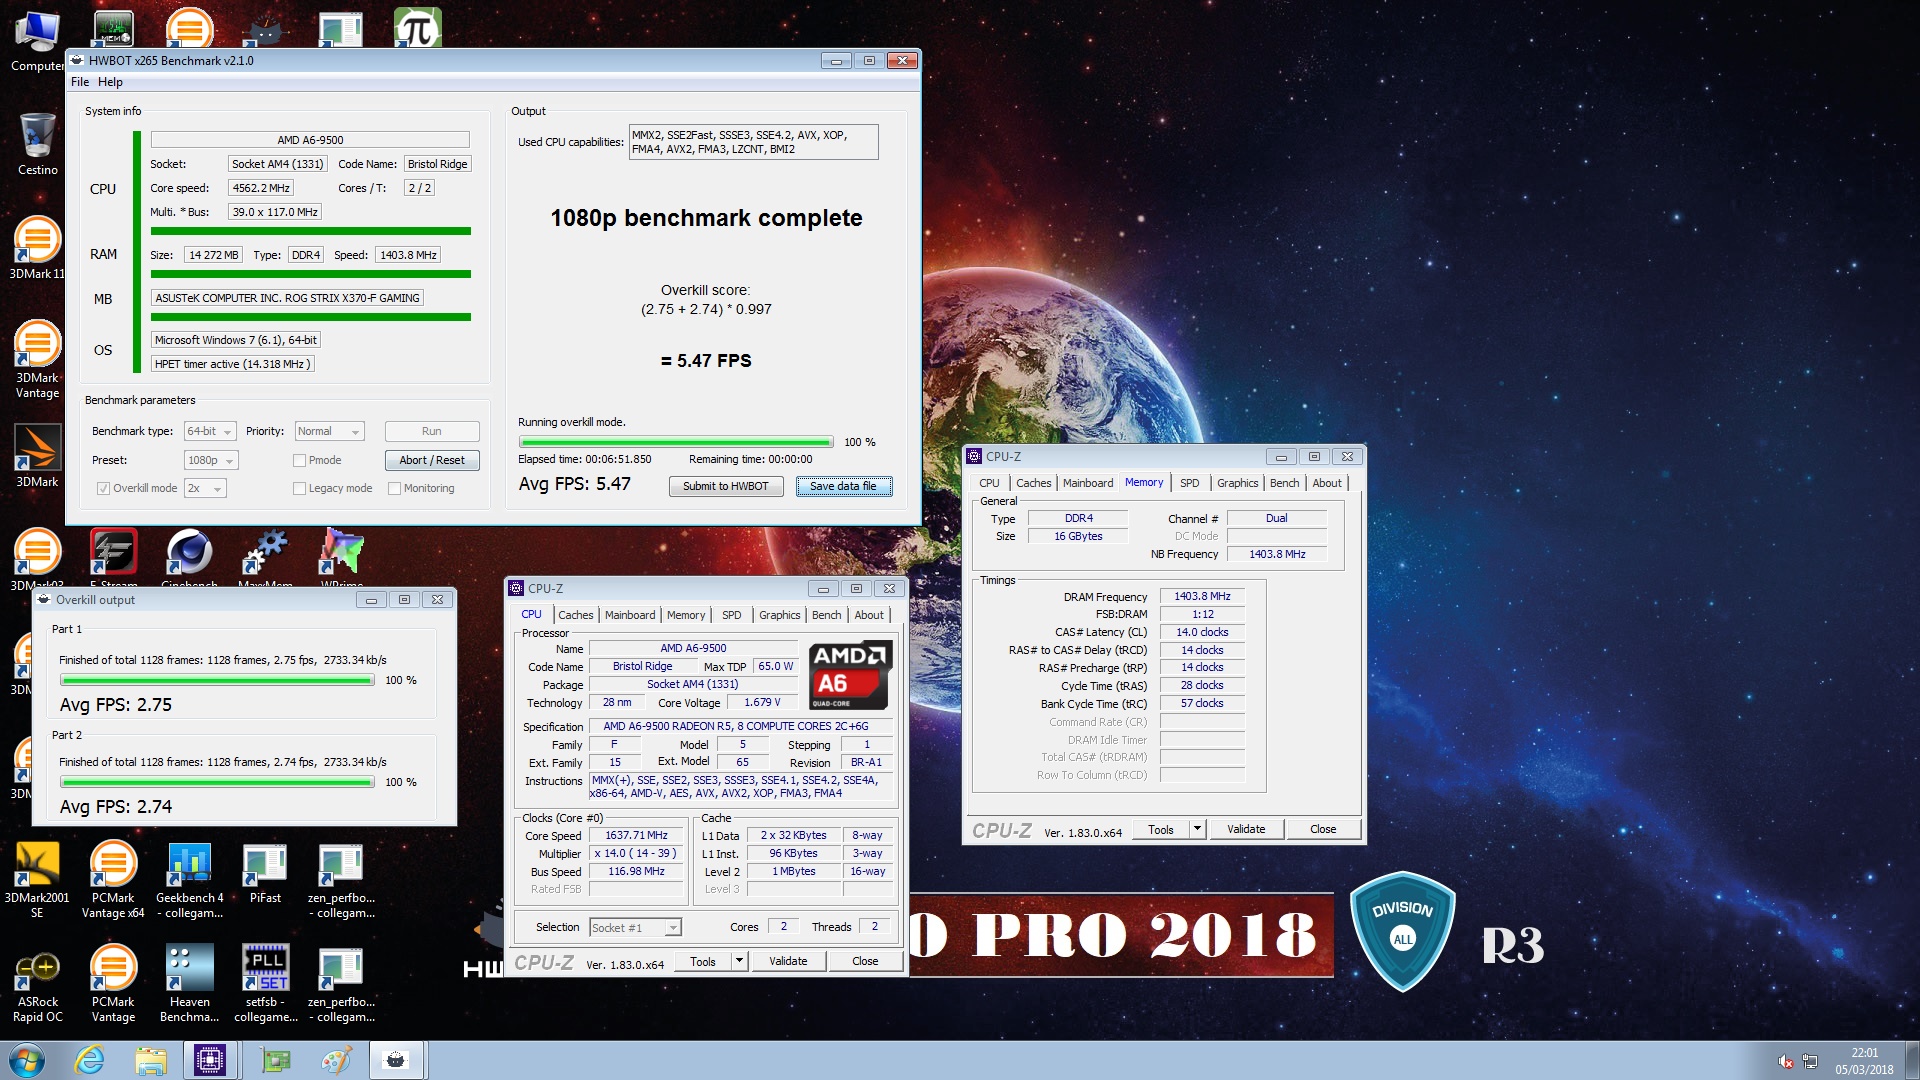Open Socket #1 selection dropdown in CPU-Z

coord(635,928)
